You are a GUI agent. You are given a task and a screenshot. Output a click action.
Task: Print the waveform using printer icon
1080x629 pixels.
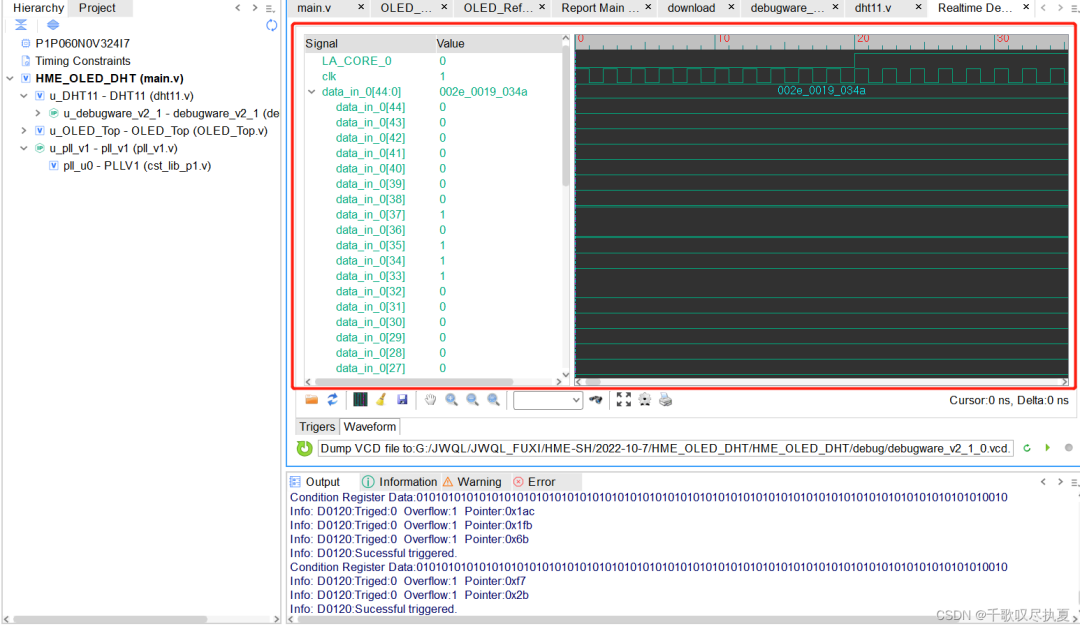(x=666, y=400)
